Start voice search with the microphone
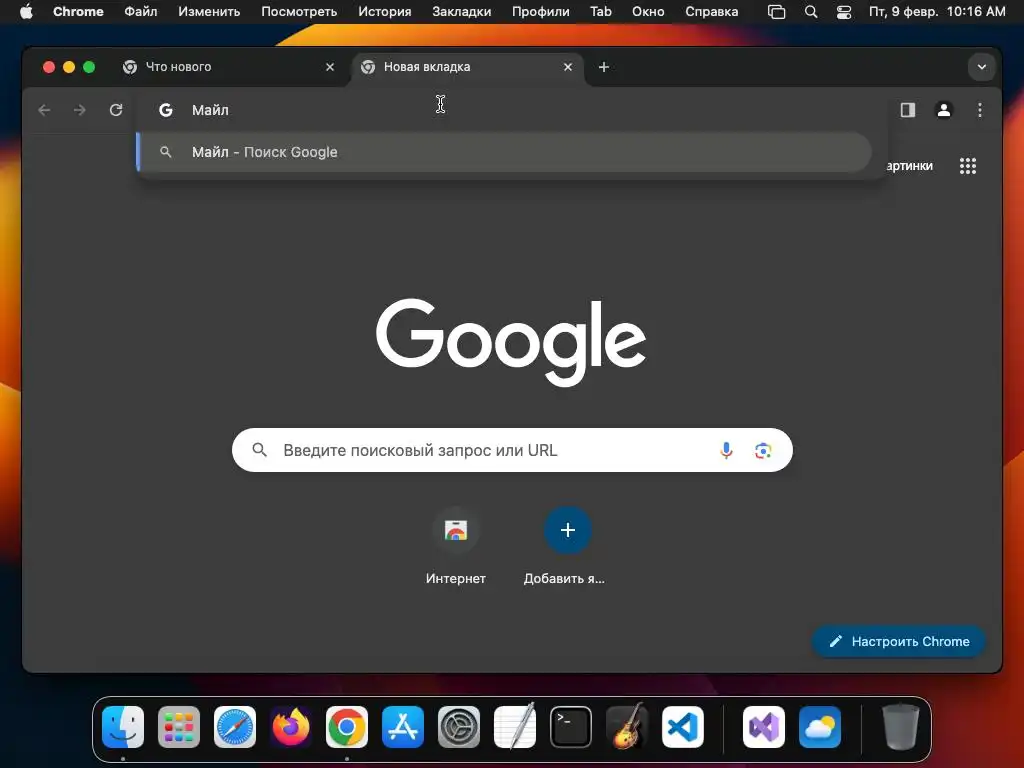This screenshot has height=768, width=1024. coord(726,450)
